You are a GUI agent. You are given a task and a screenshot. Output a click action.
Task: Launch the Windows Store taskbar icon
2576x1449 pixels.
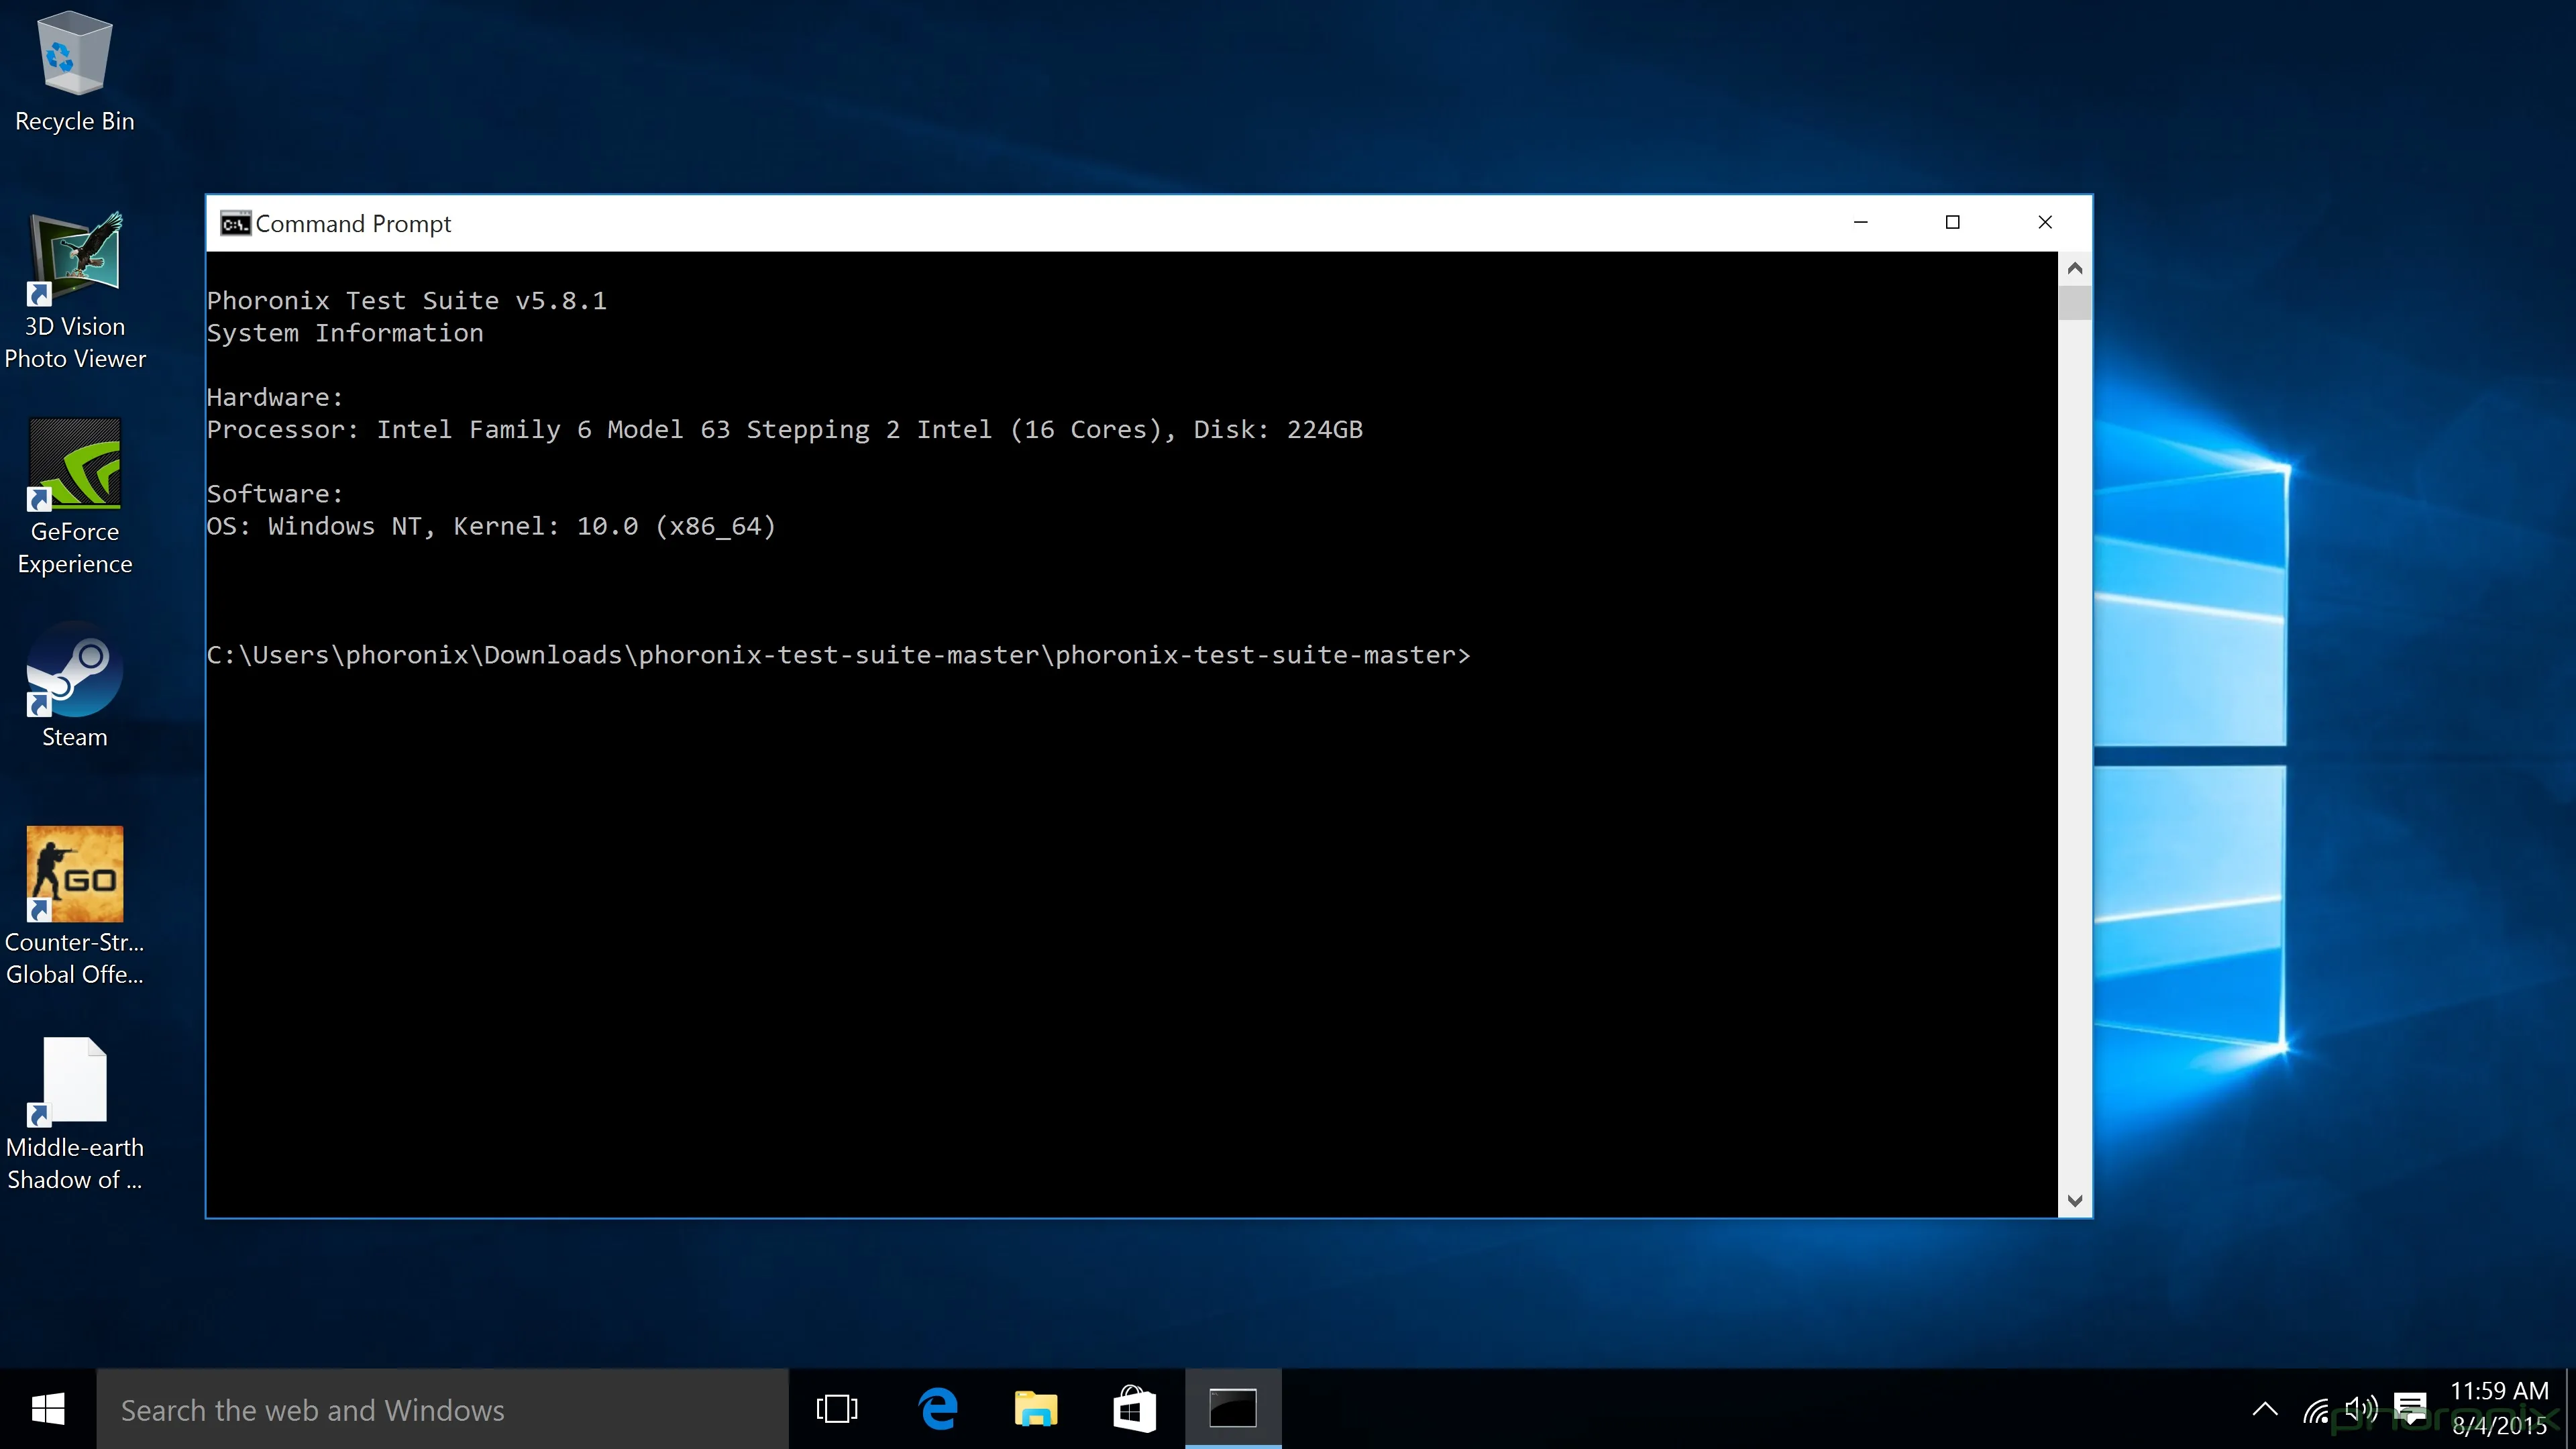click(x=1134, y=1410)
